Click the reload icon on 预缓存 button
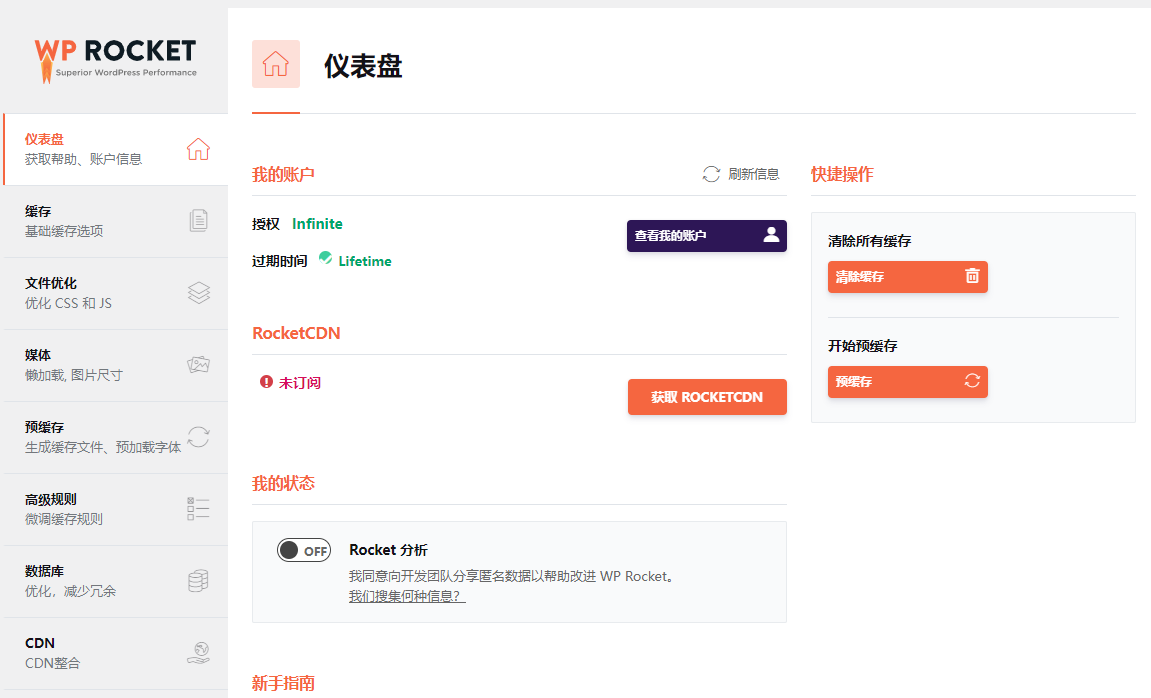1151x698 pixels. (x=972, y=381)
